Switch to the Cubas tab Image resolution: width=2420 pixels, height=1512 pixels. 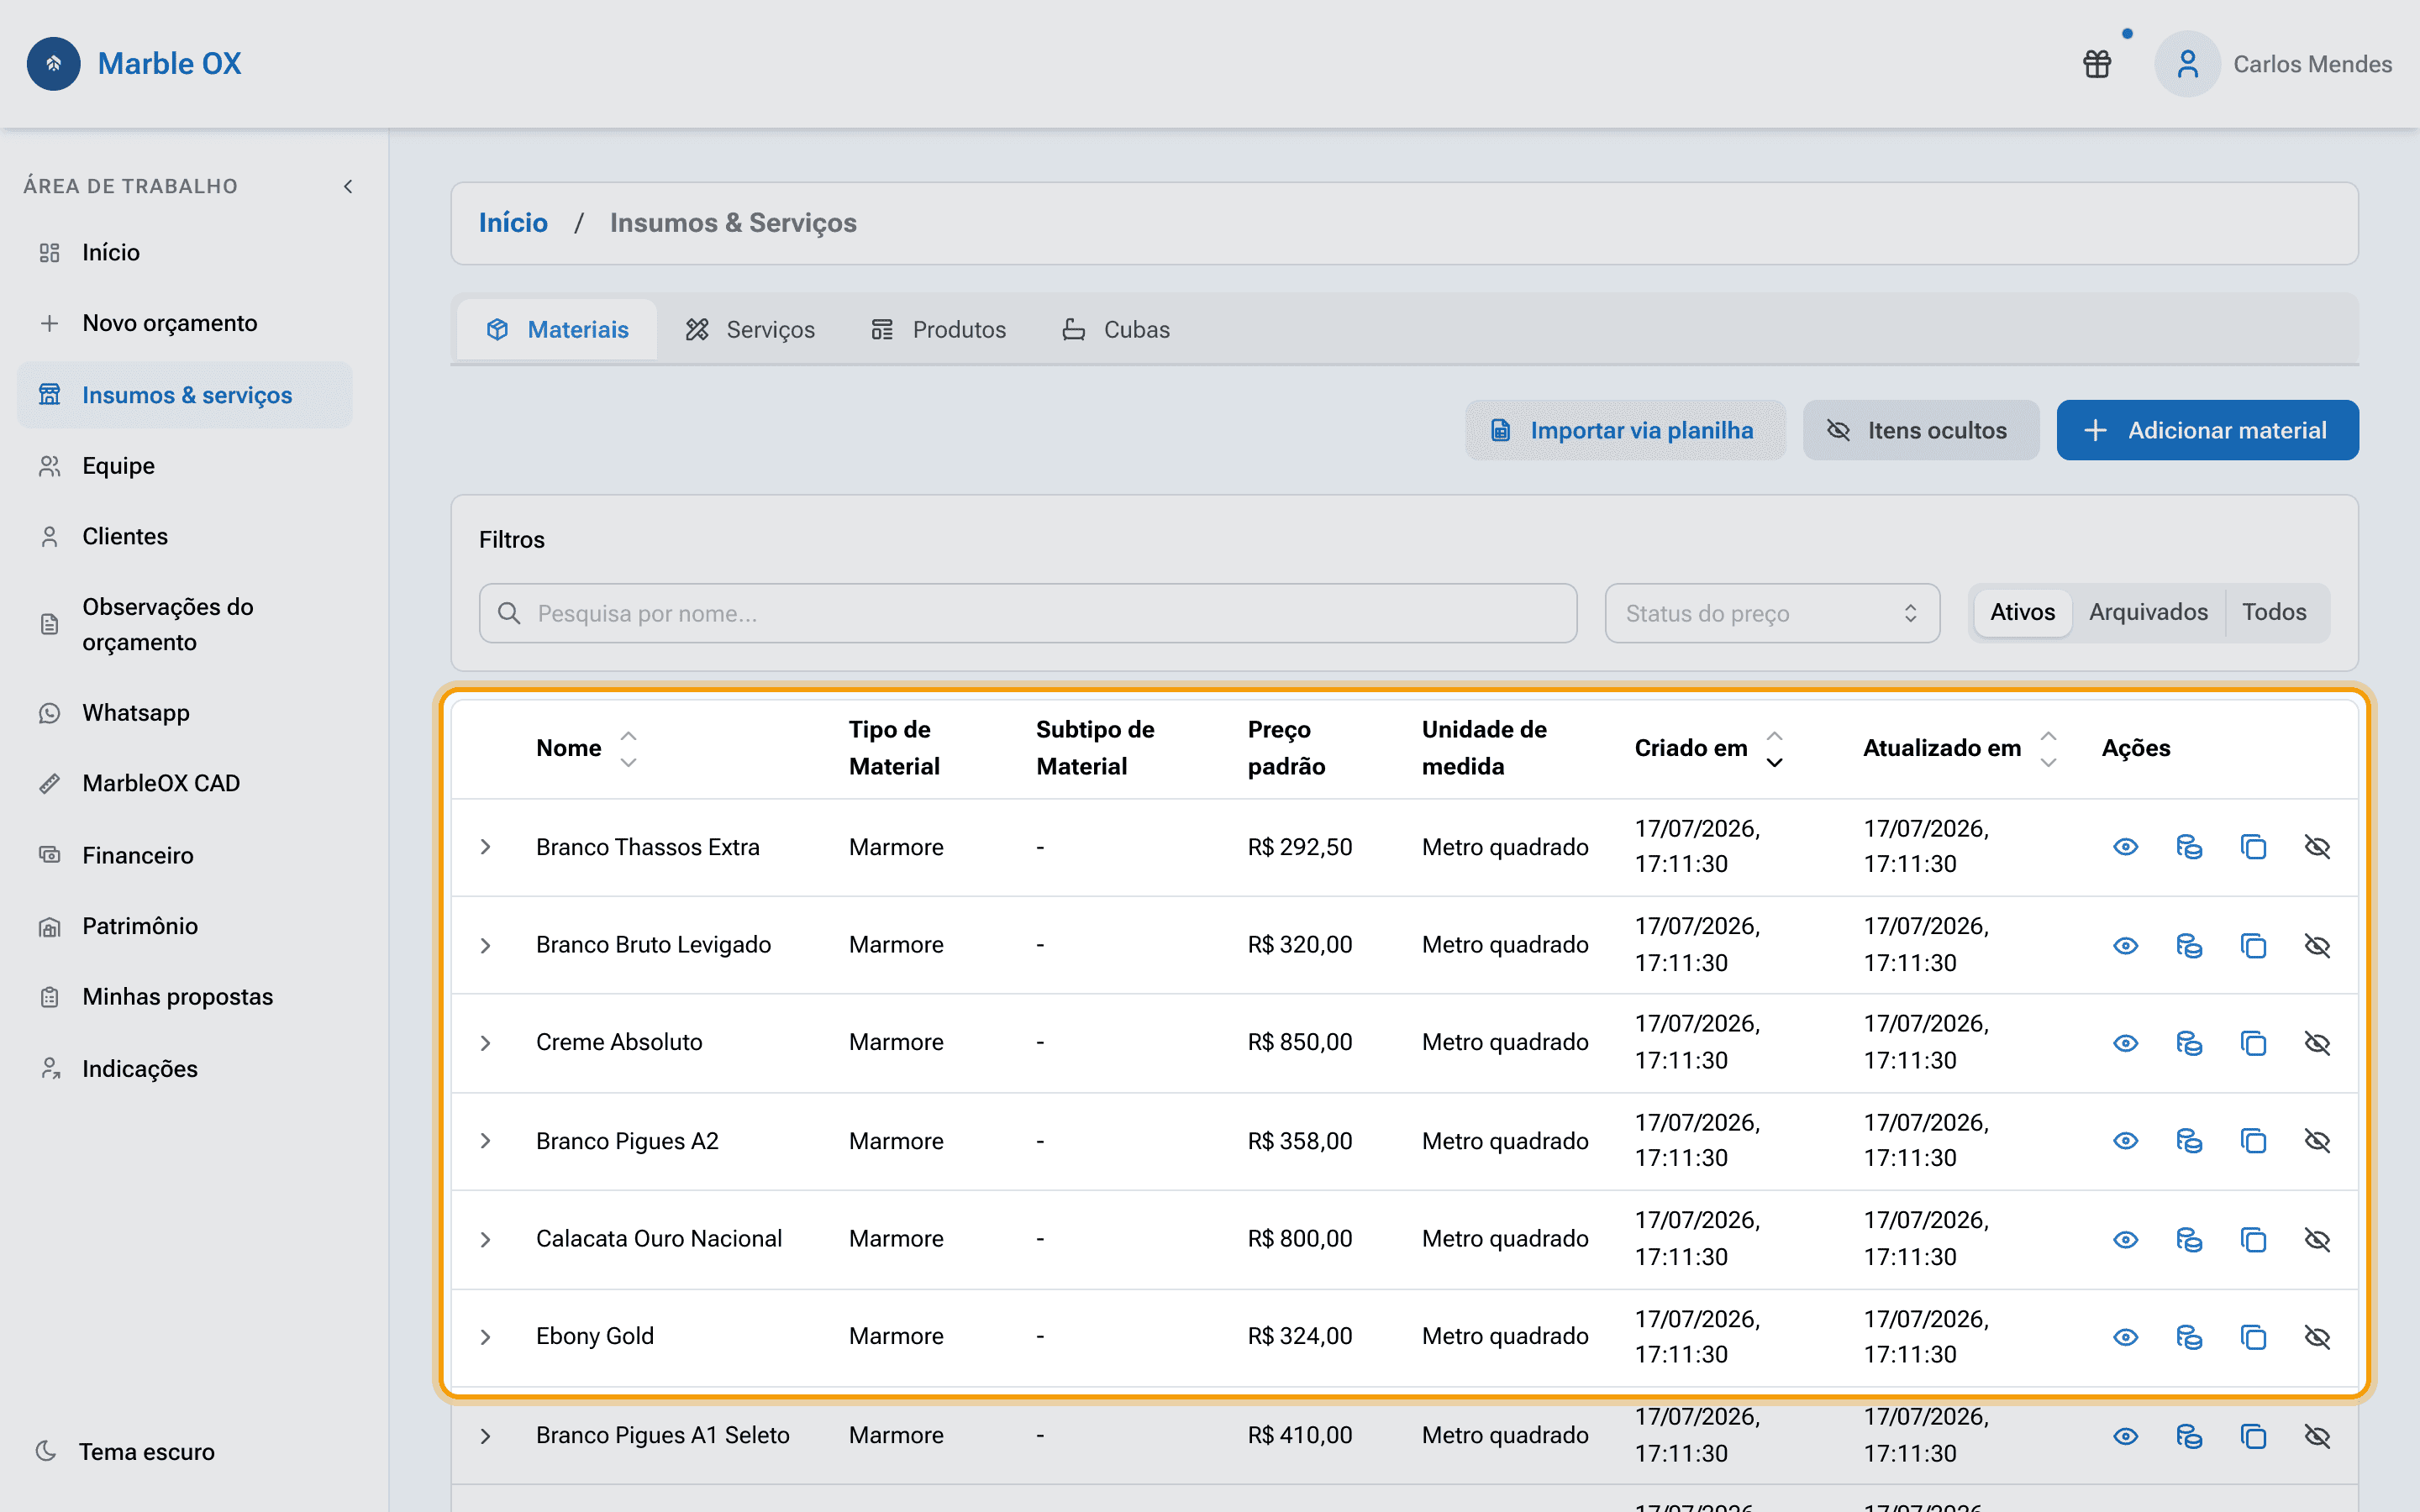point(1116,329)
